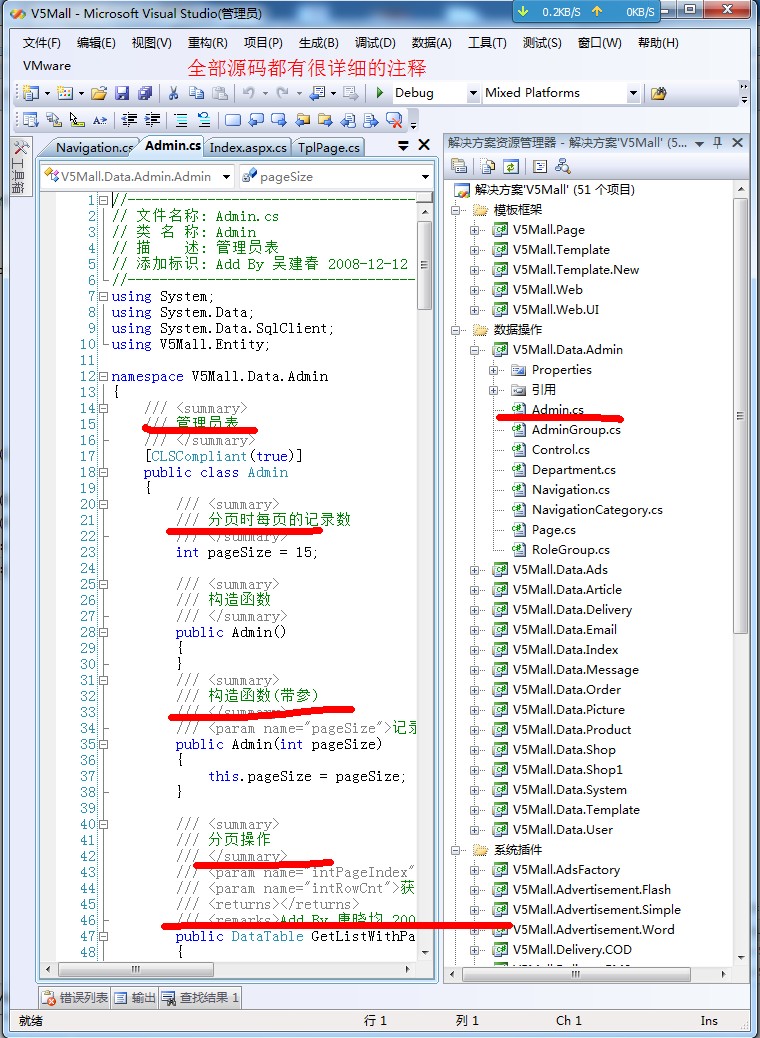Select the V5Mall.Advertisement.Flash project
The width and height of the screenshot is (760, 1038).
coord(591,890)
